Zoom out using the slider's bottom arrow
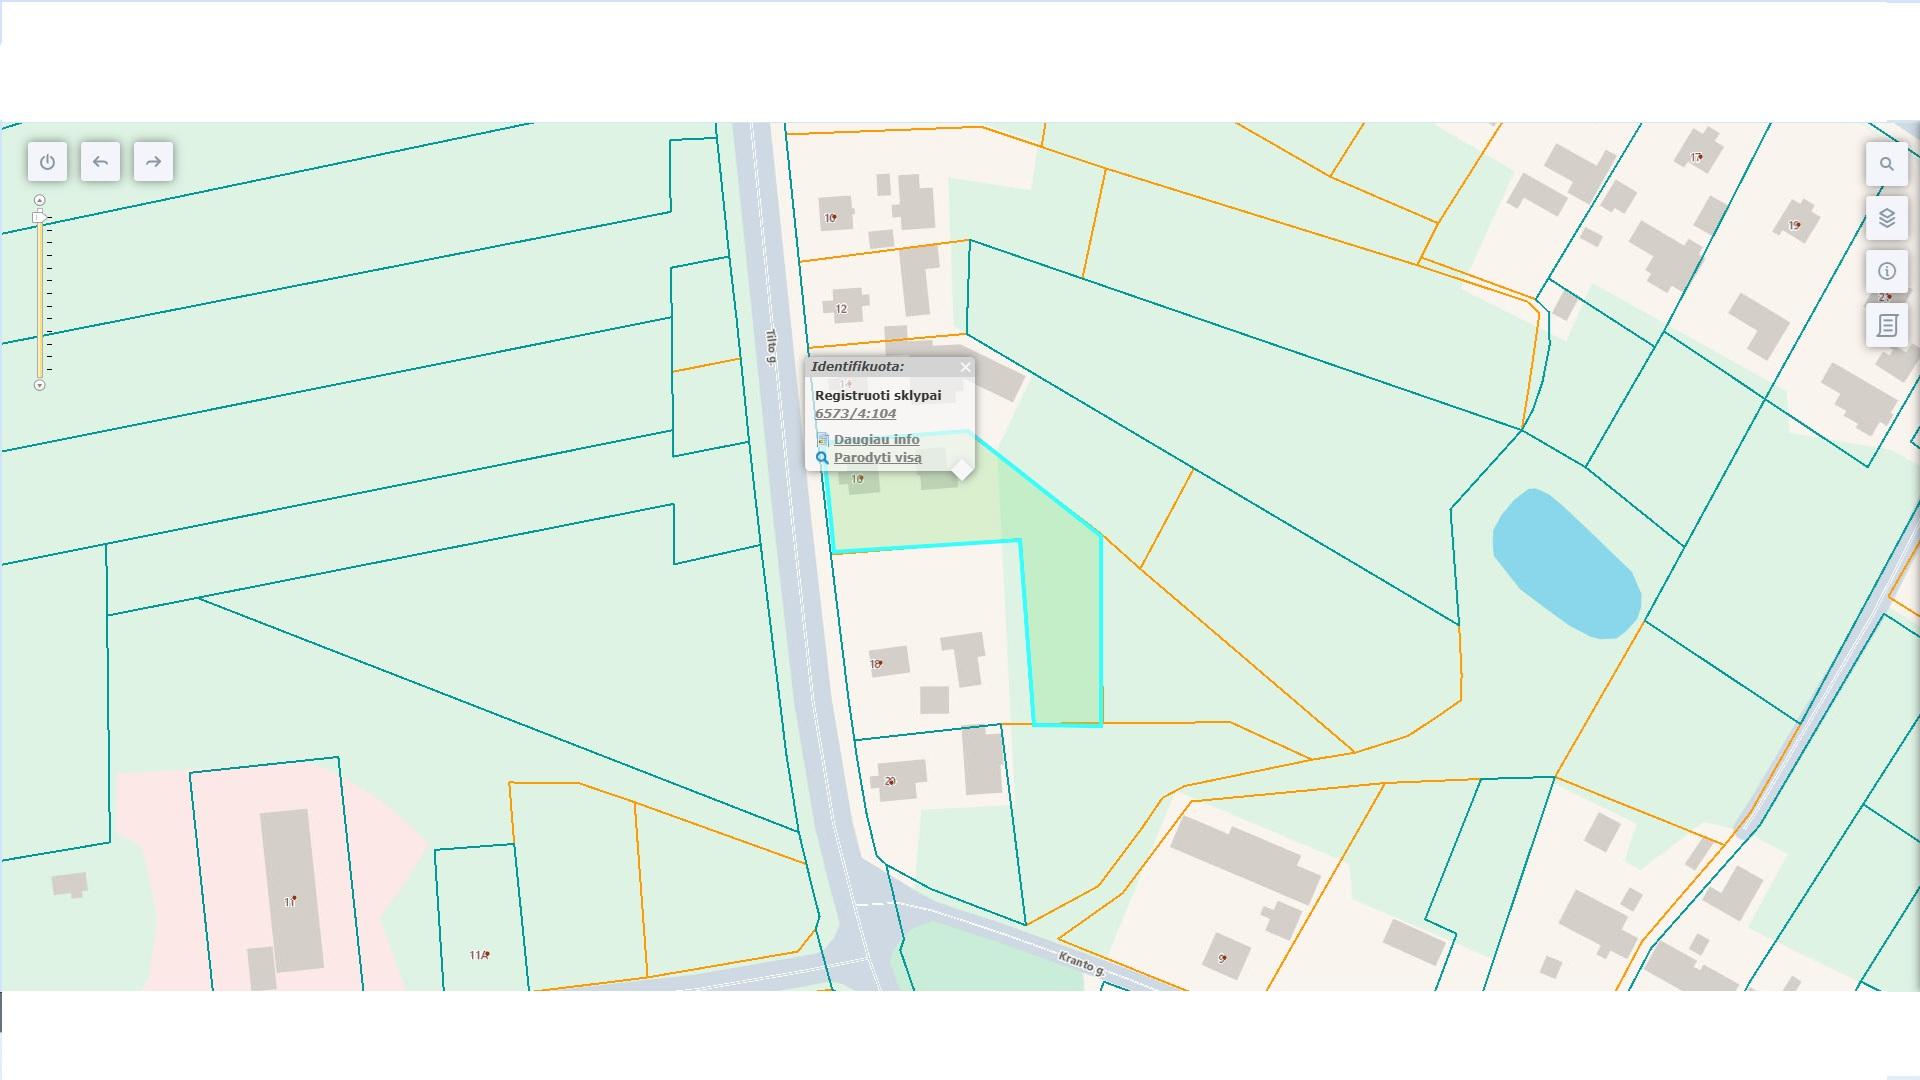 click(39, 385)
